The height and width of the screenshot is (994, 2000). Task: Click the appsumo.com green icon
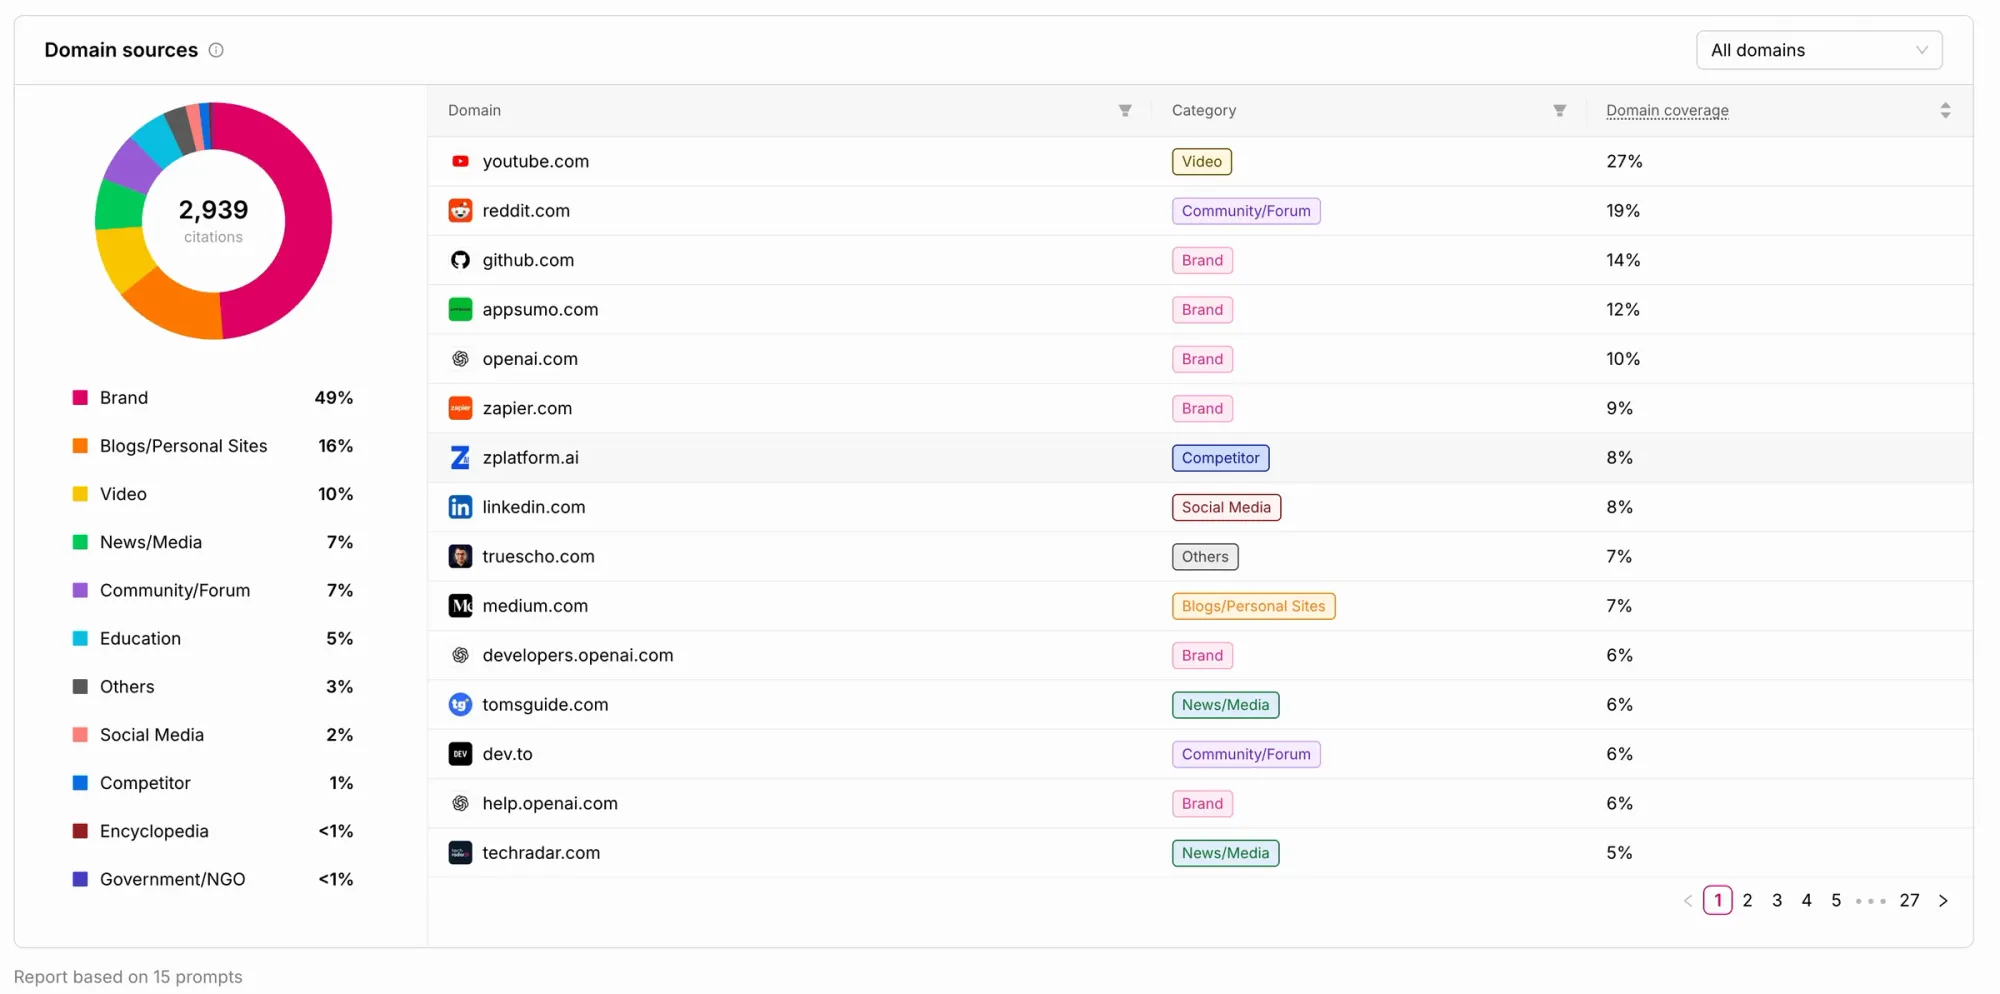(x=460, y=310)
